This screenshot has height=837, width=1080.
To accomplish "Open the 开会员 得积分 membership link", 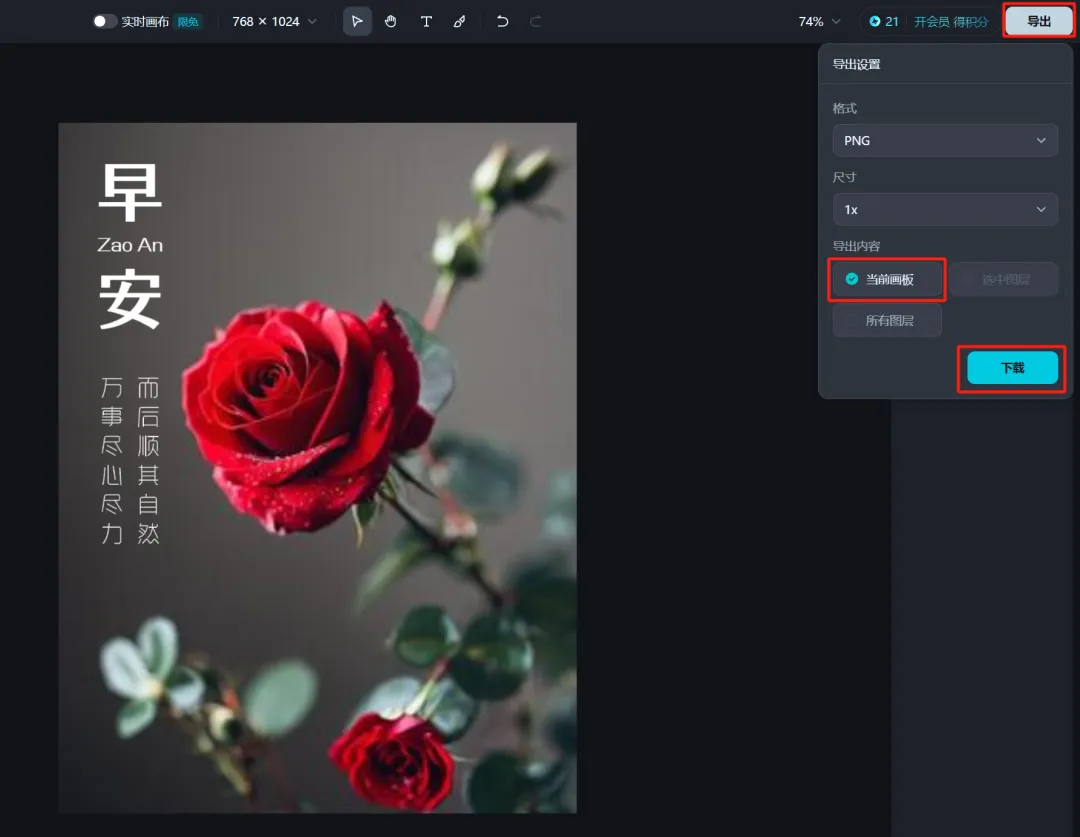I will (951, 21).
